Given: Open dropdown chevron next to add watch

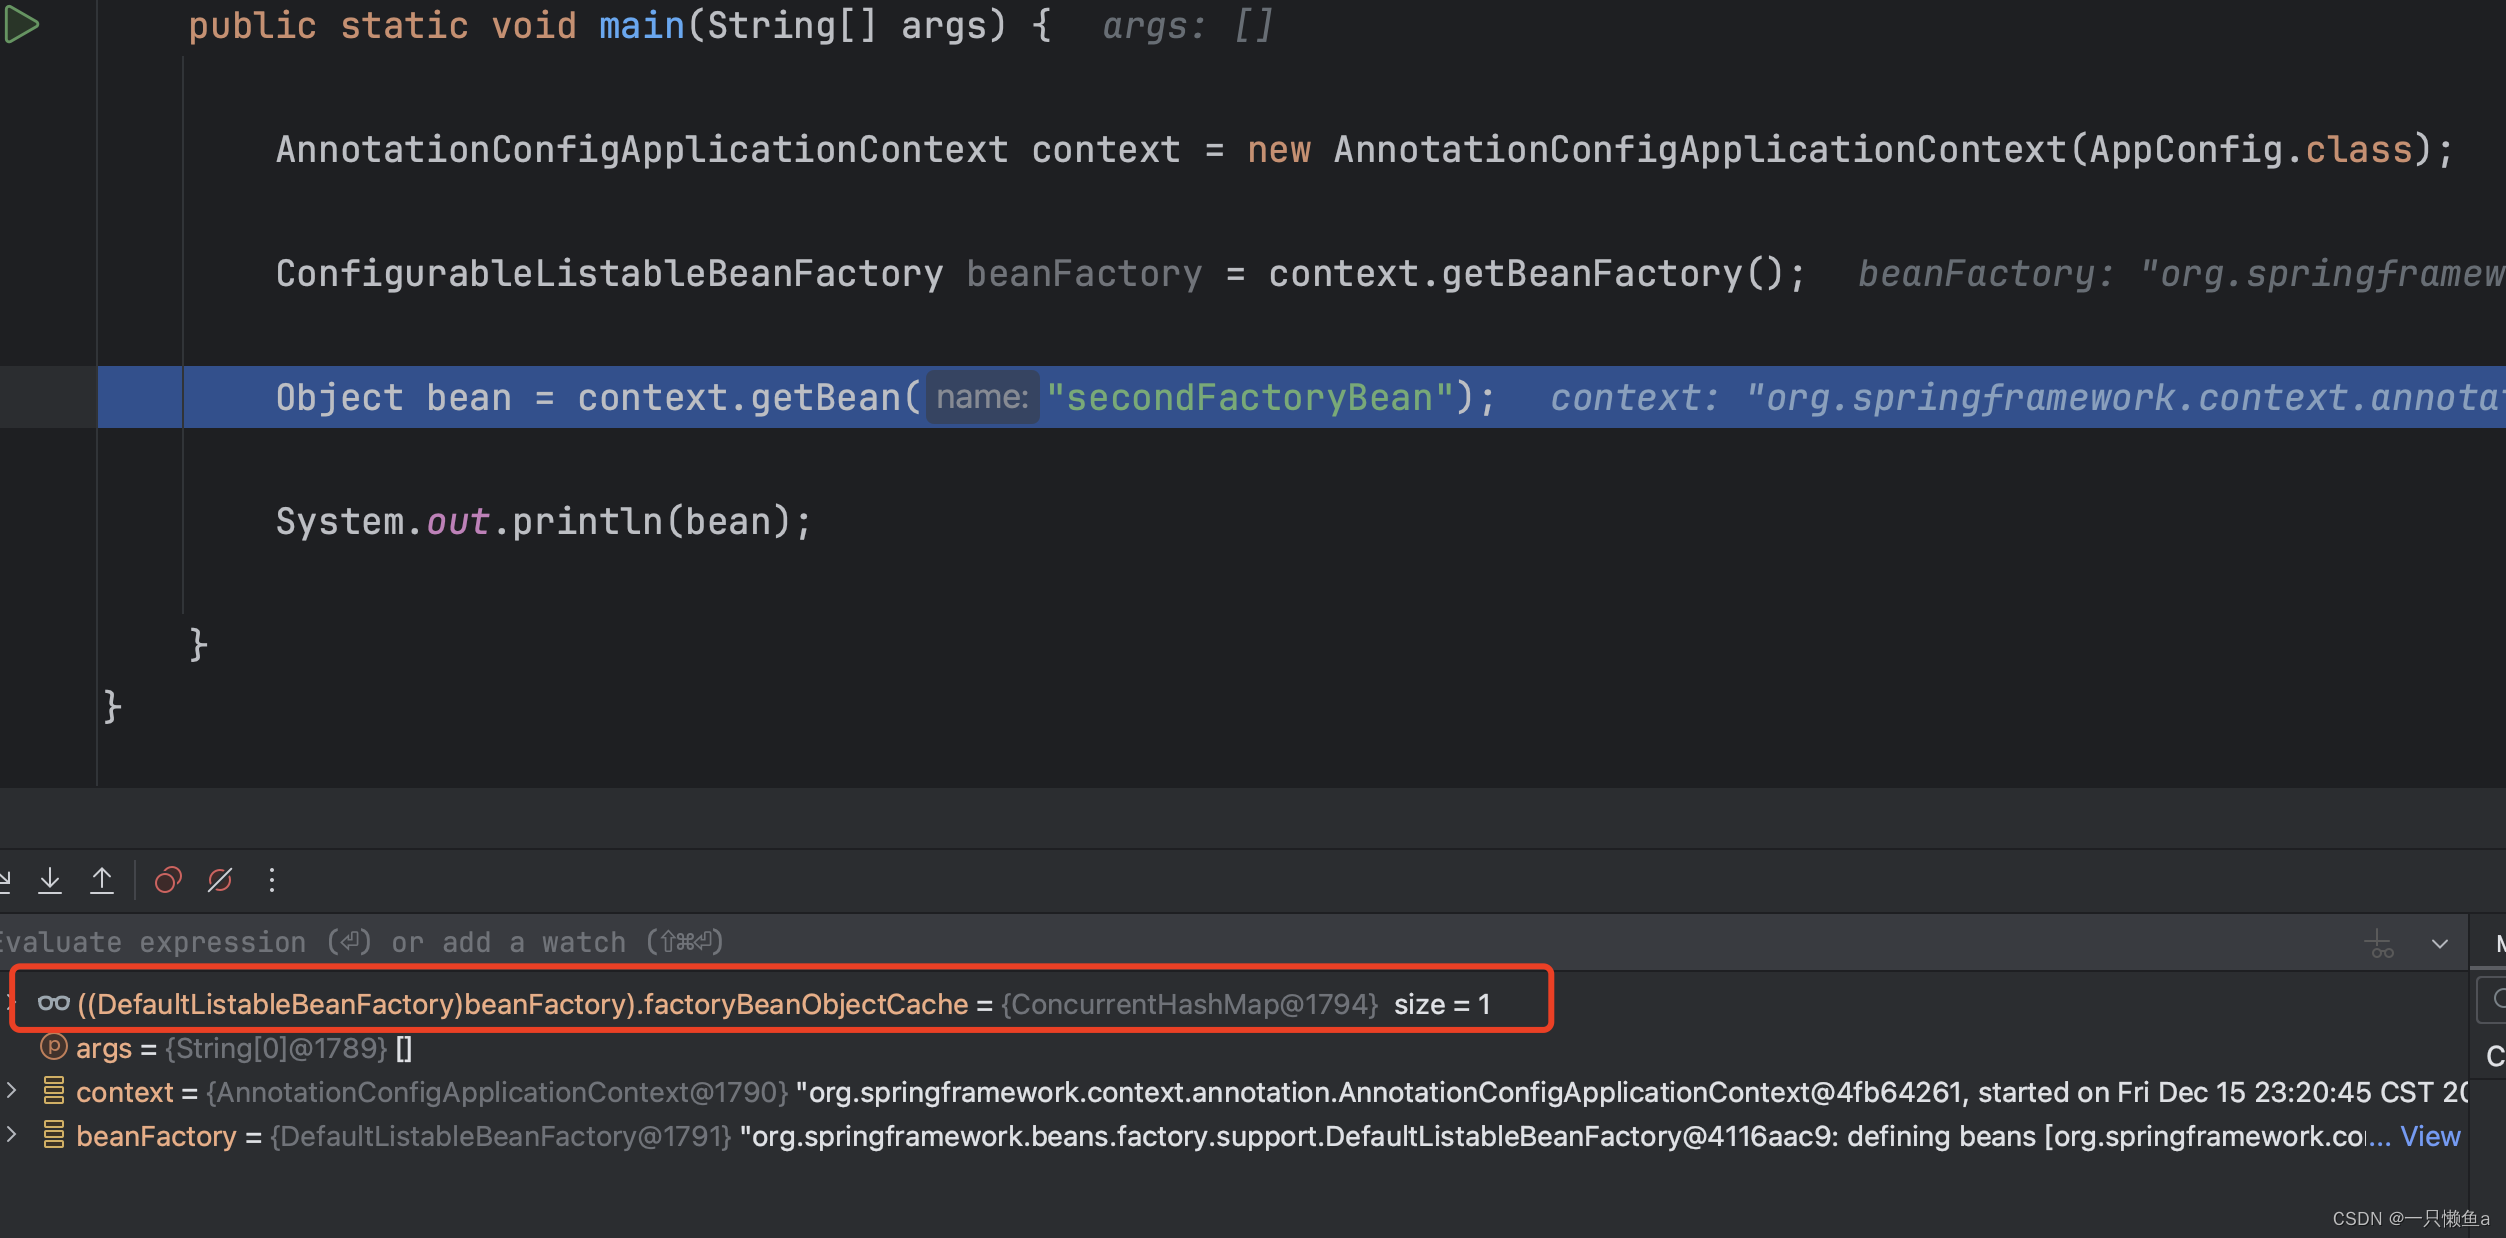Looking at the screenshot, I should click(x=2440, y=943).
